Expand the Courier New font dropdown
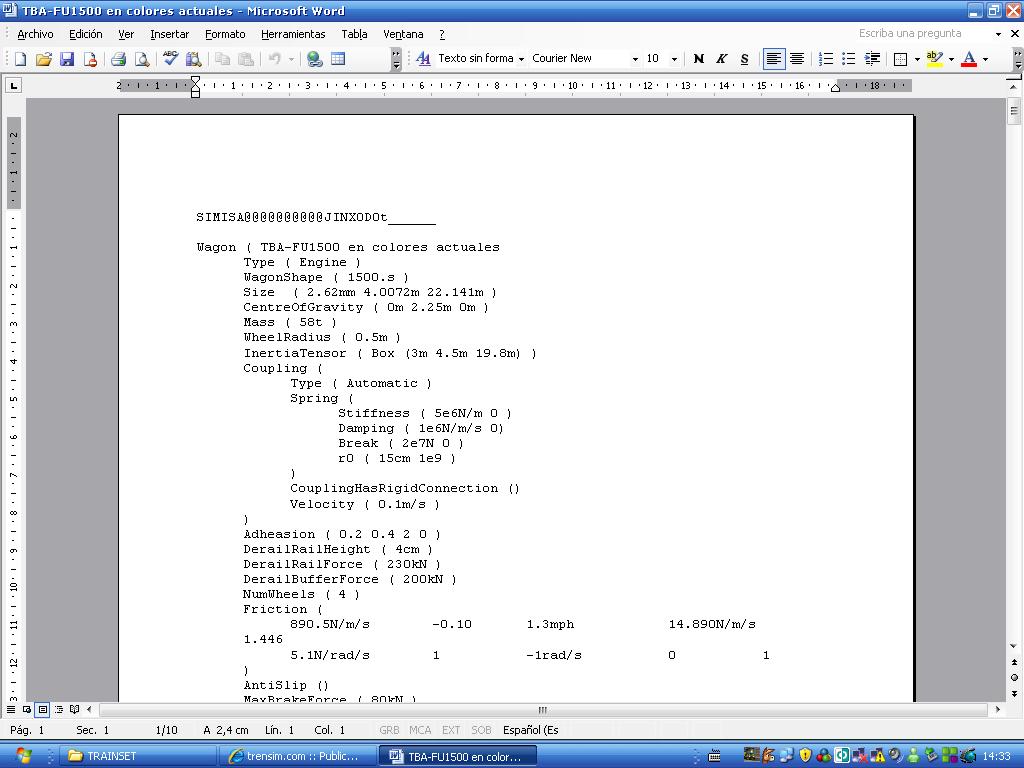Image resolution: width=1024 pixels, height=768 pixels. 634,59
